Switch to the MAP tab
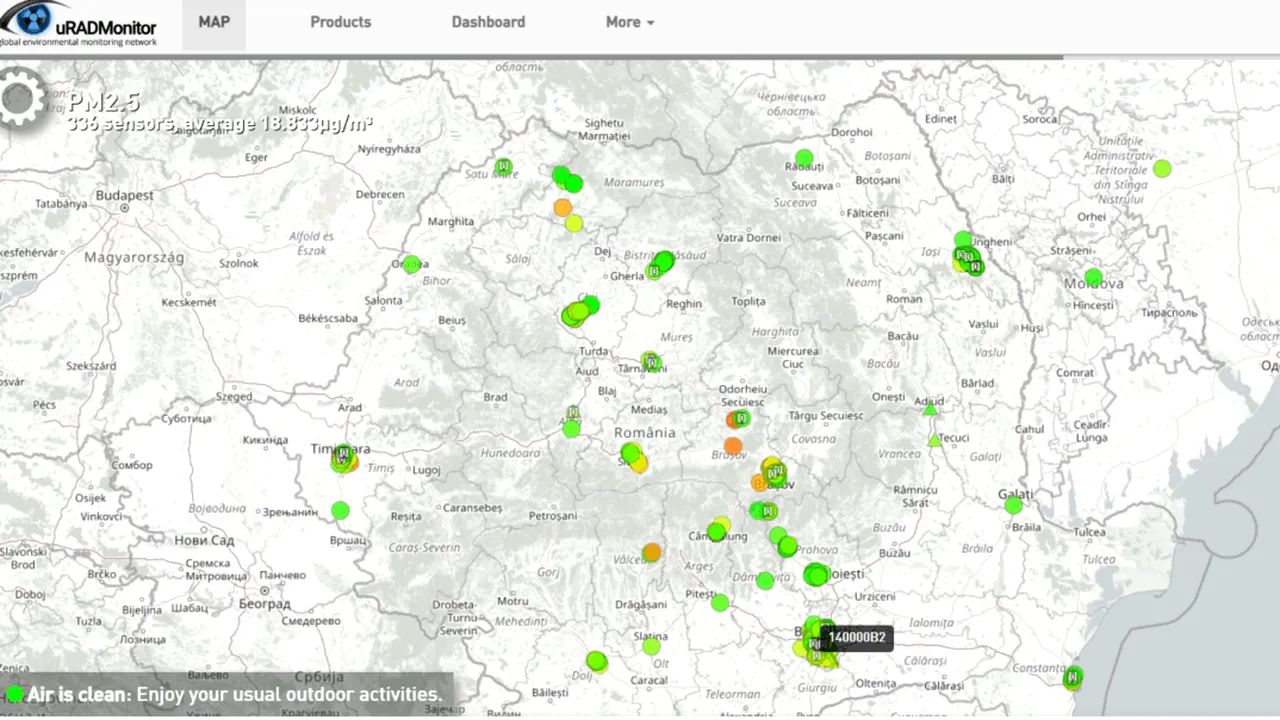The width and height of the screenshot is (1280, 720). coord(214,22)
